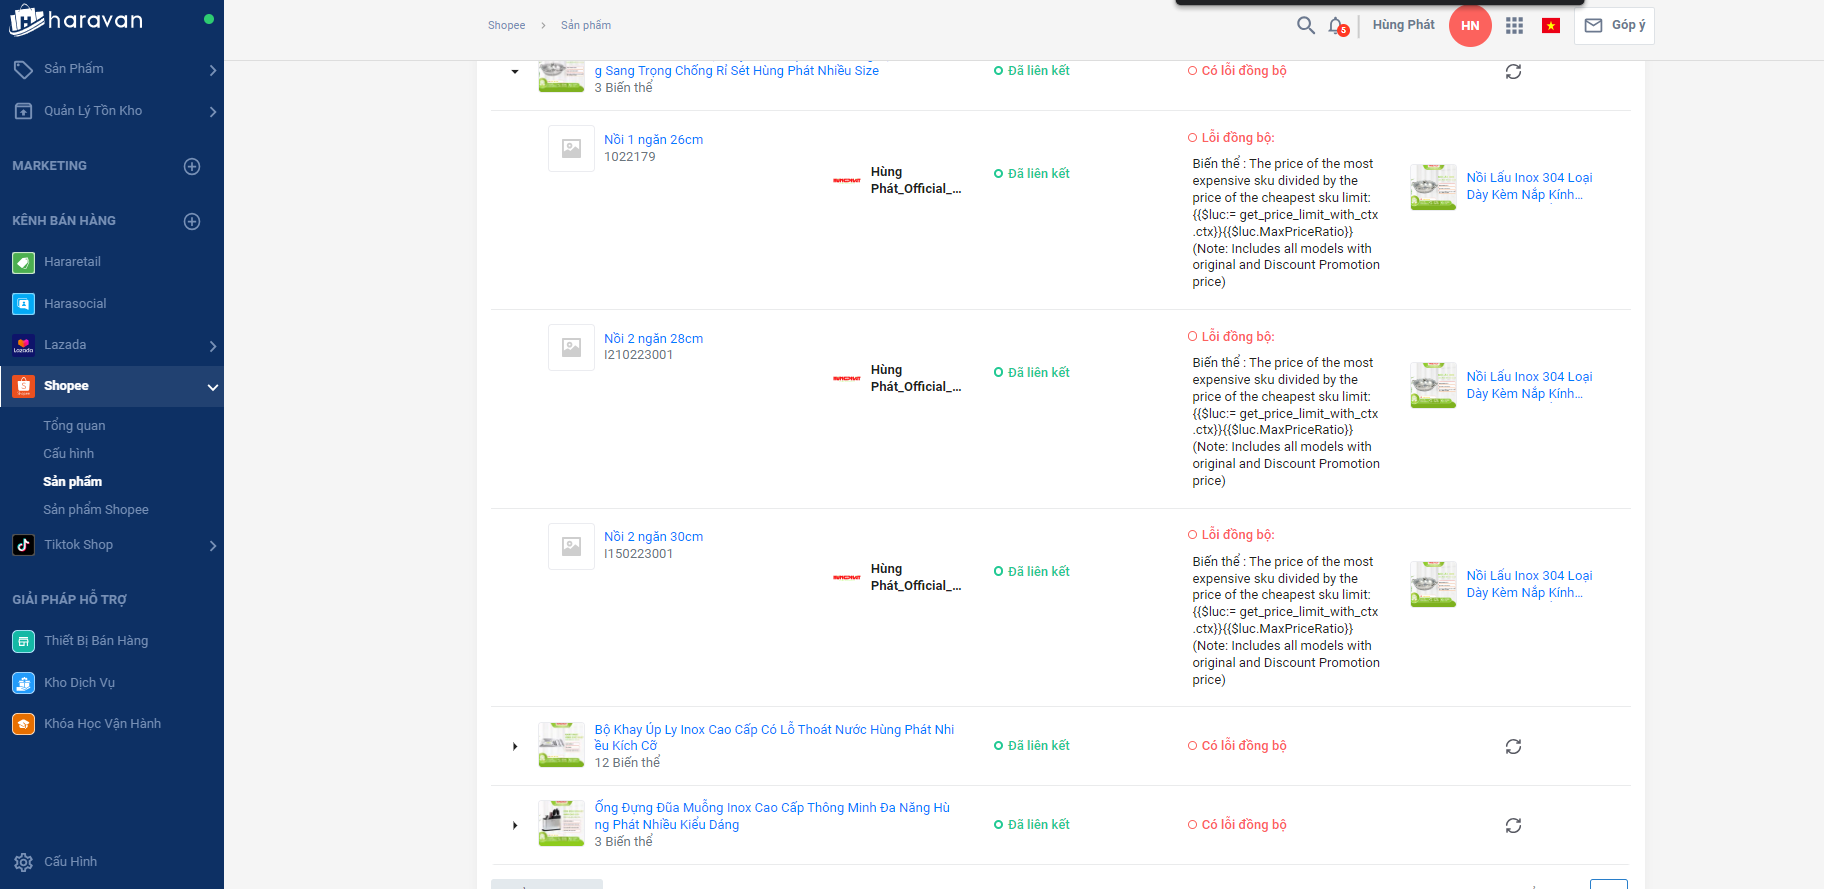The height and width of the screenshot is (889, 1824).
Task: Click Nồi Lẩu thumbnail beside 26cm variant
Action: 1433,187
